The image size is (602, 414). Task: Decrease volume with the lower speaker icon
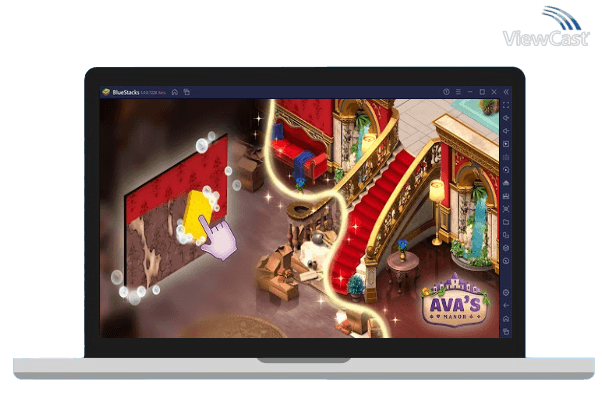[x=506, y=131]
